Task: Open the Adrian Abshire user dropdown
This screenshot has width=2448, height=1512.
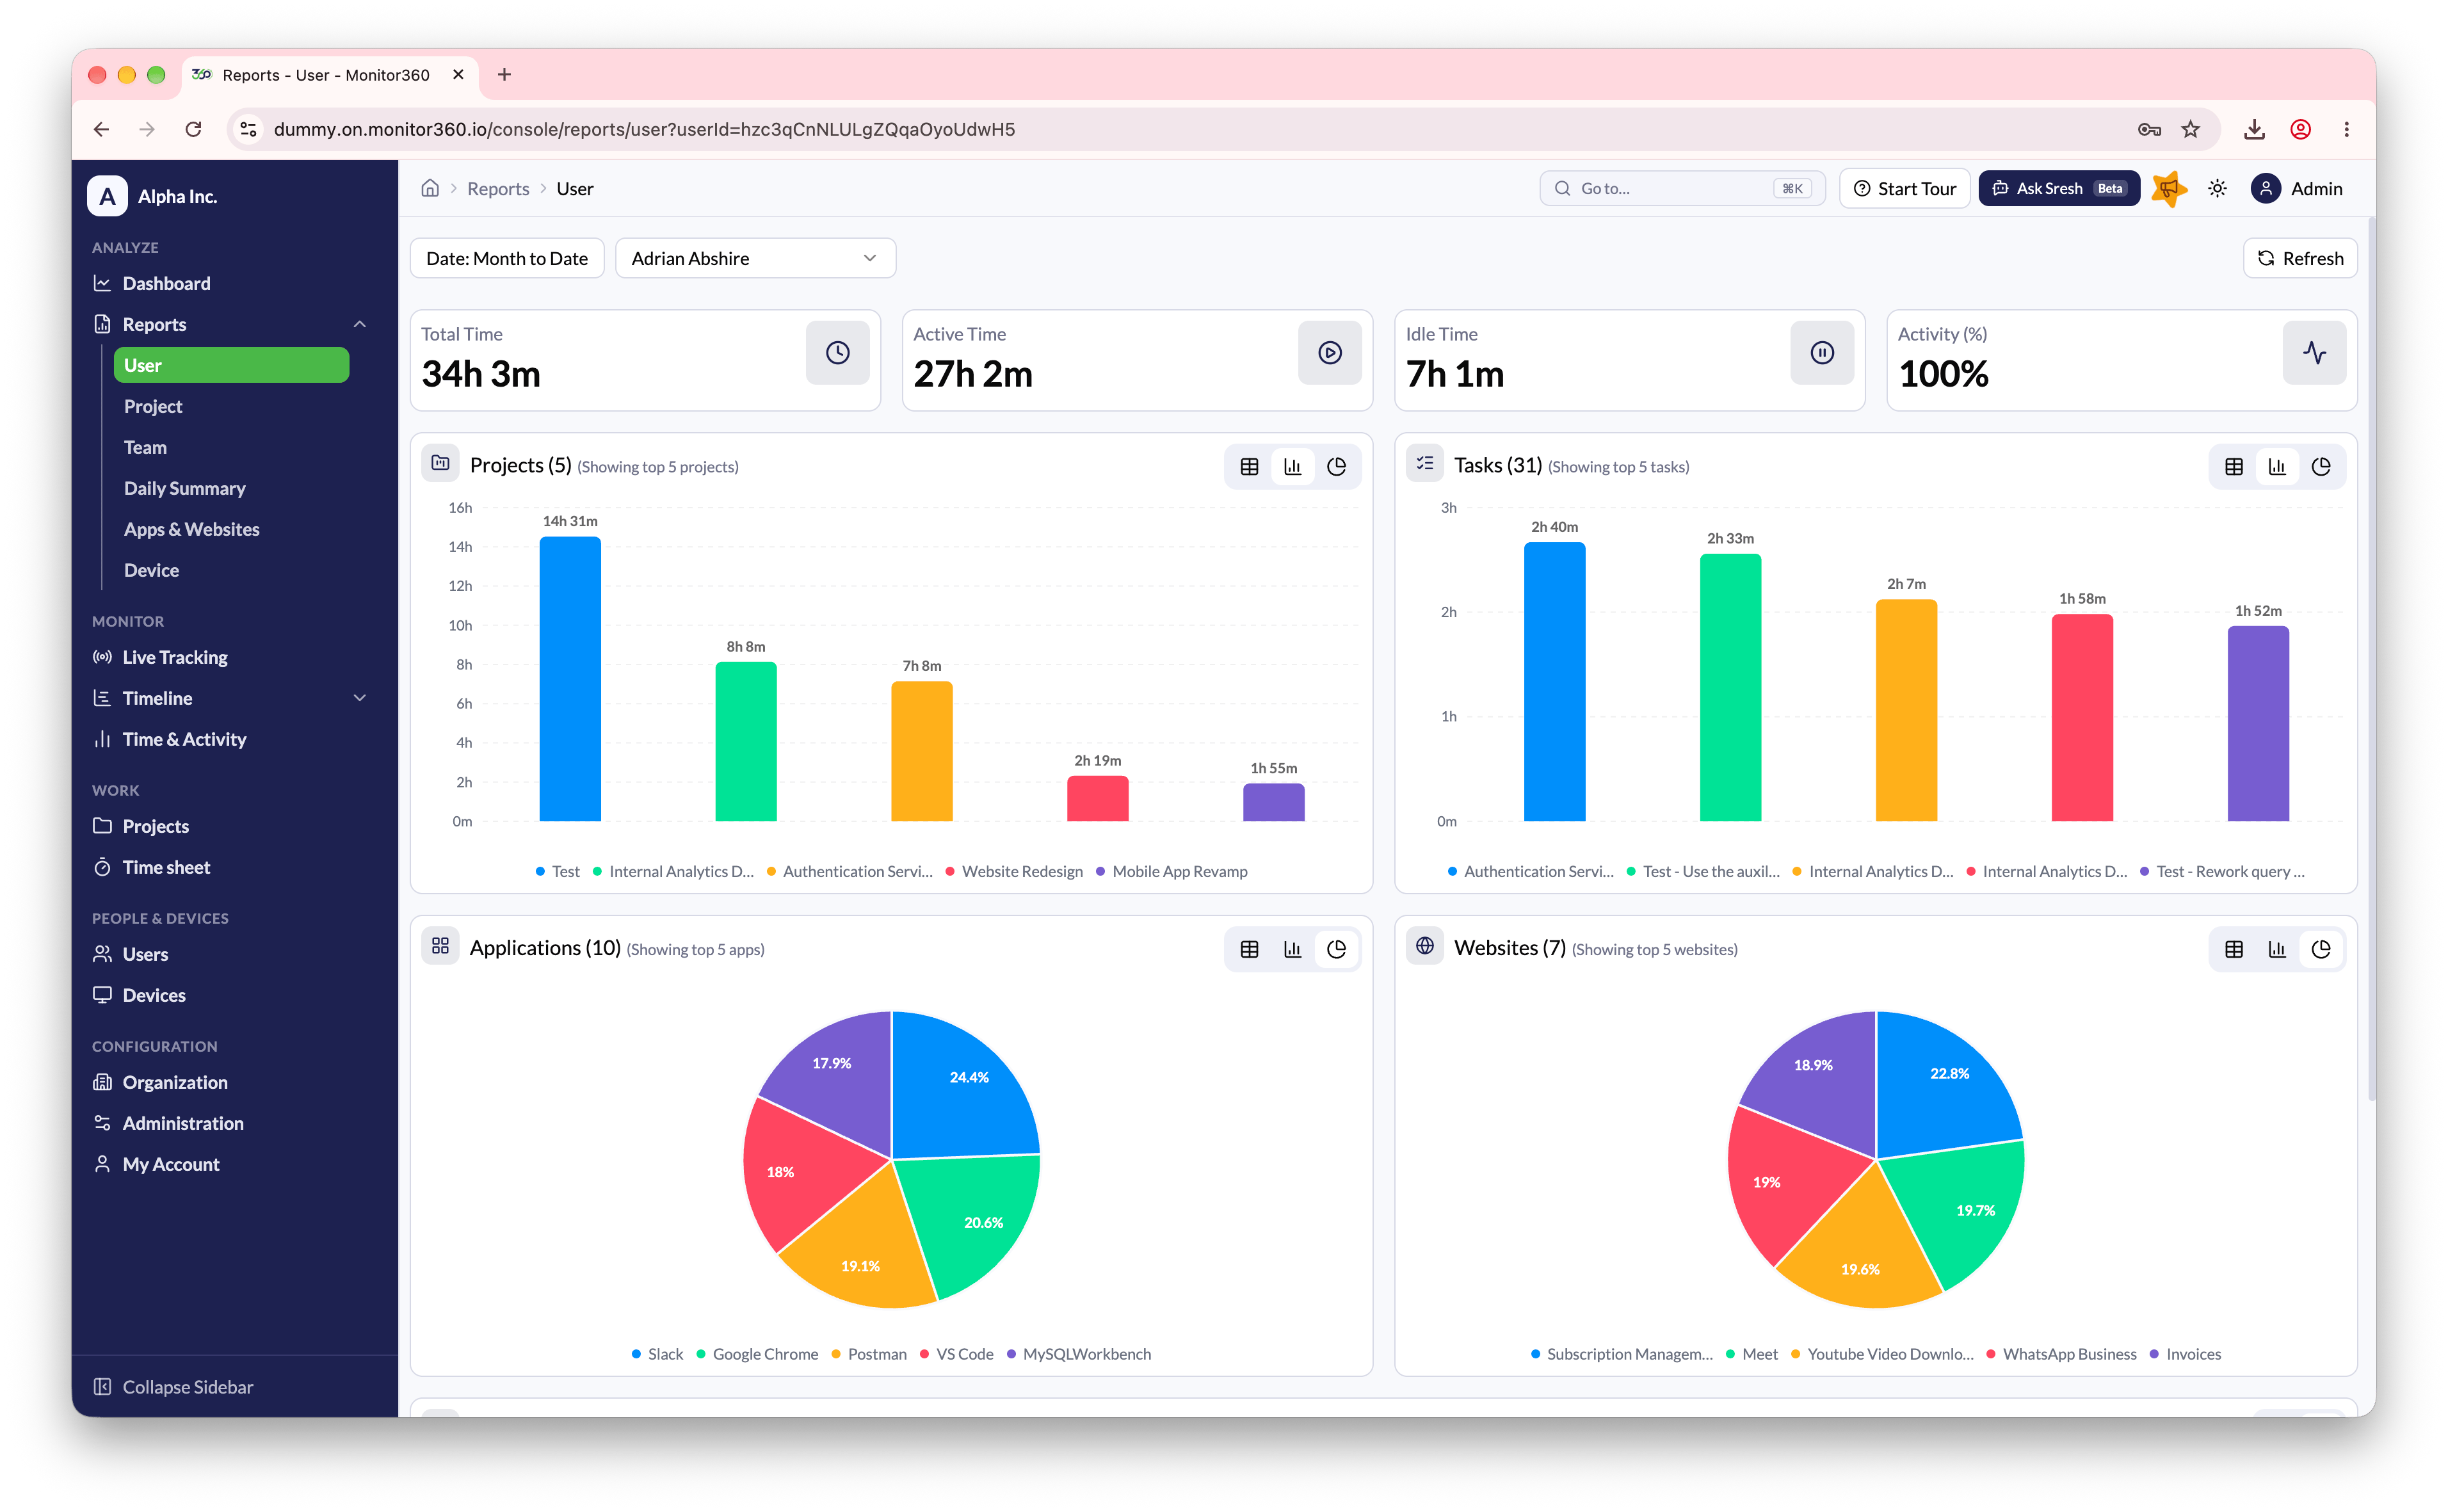Action: [x=755, y=258]
